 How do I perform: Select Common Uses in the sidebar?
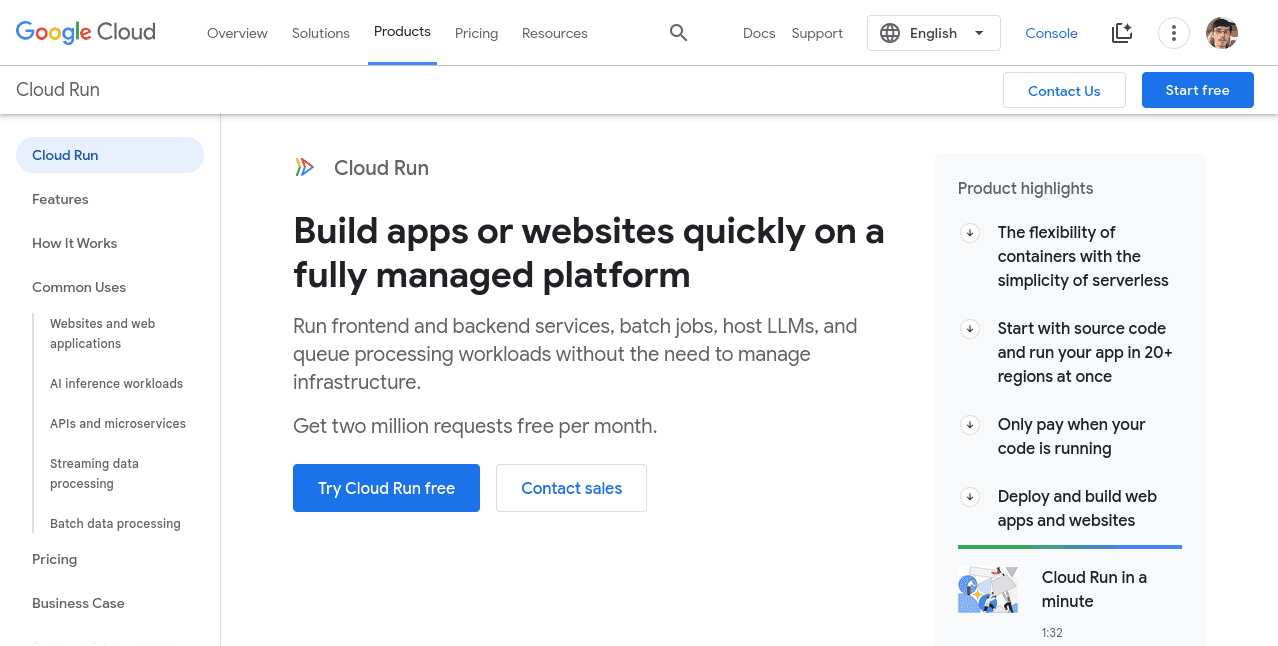coord(79,287)
